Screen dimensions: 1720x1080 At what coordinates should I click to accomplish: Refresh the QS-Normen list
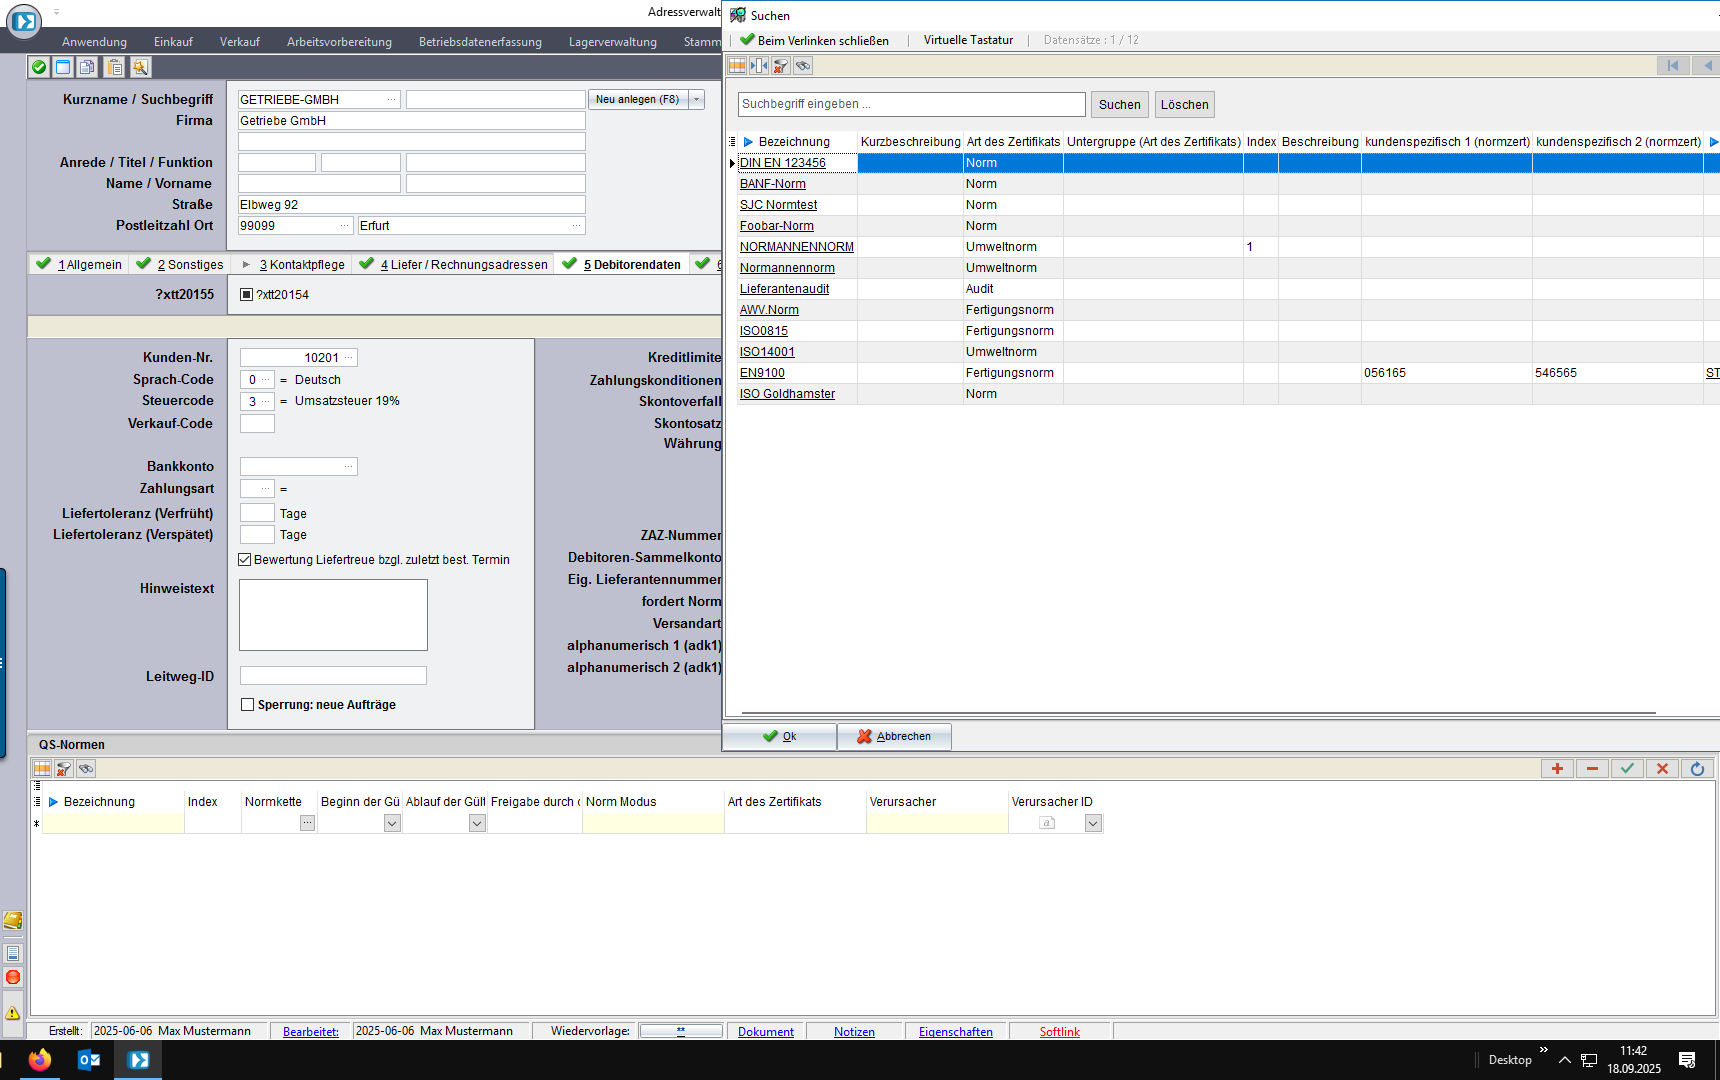(1697, 768)
